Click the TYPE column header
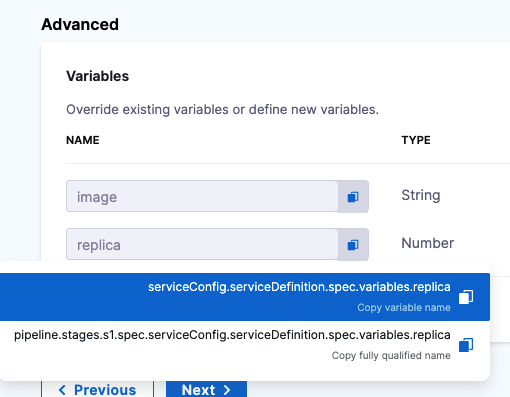Viewport: 510px width, 397px height. 416,140
